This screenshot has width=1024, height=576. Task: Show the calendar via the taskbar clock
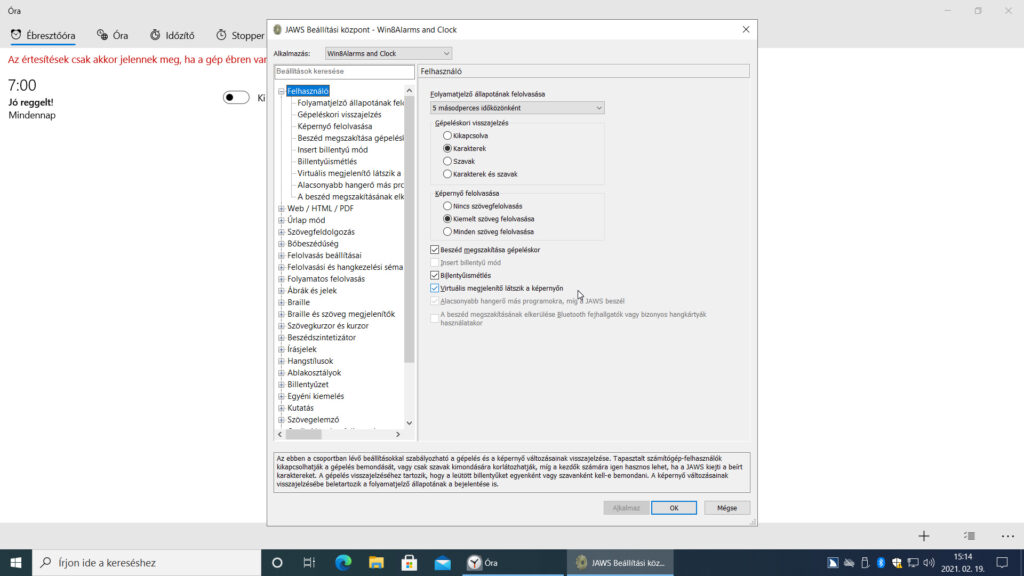963,562
